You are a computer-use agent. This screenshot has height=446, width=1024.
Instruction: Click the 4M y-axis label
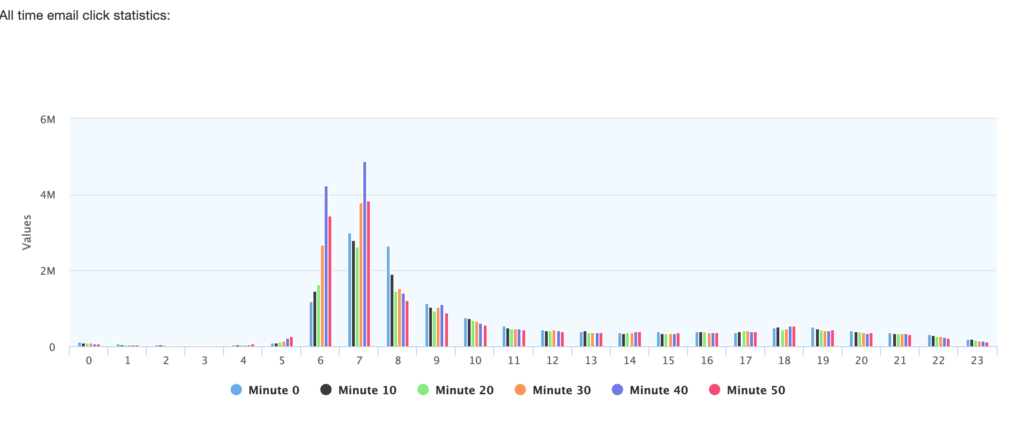(x=48, y=195)
